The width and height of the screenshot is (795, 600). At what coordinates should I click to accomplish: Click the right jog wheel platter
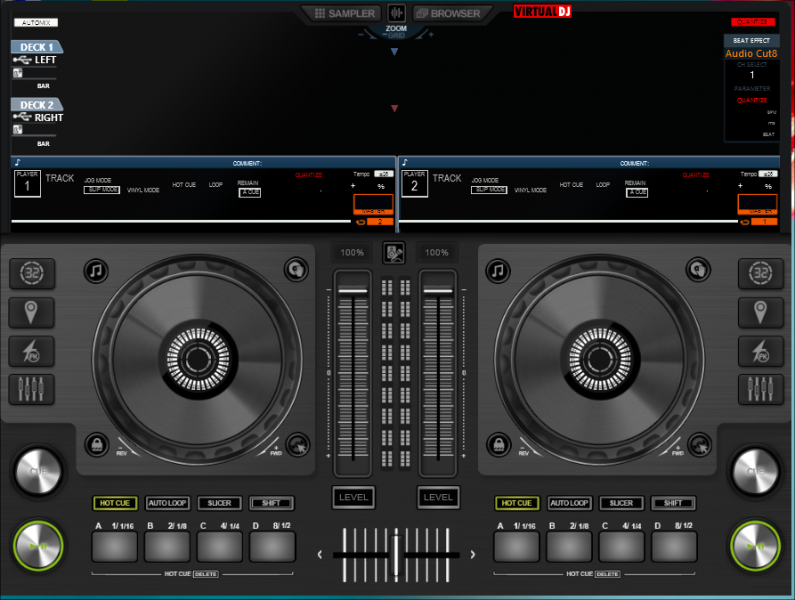(x=600, y=359)
